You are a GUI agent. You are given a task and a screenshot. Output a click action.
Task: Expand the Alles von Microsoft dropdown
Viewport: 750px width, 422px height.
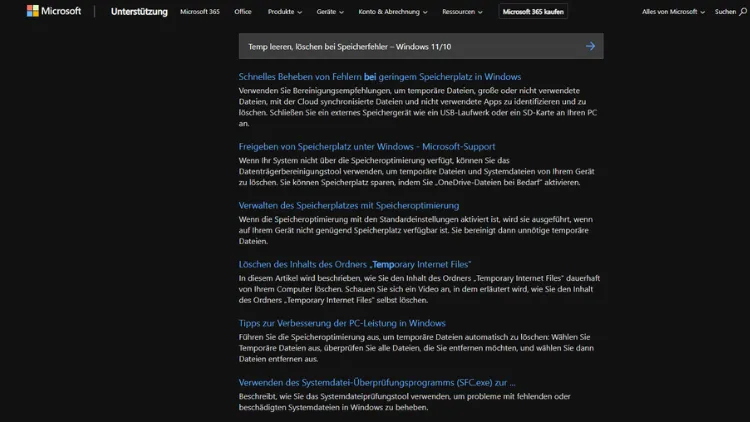coord(673,11)
